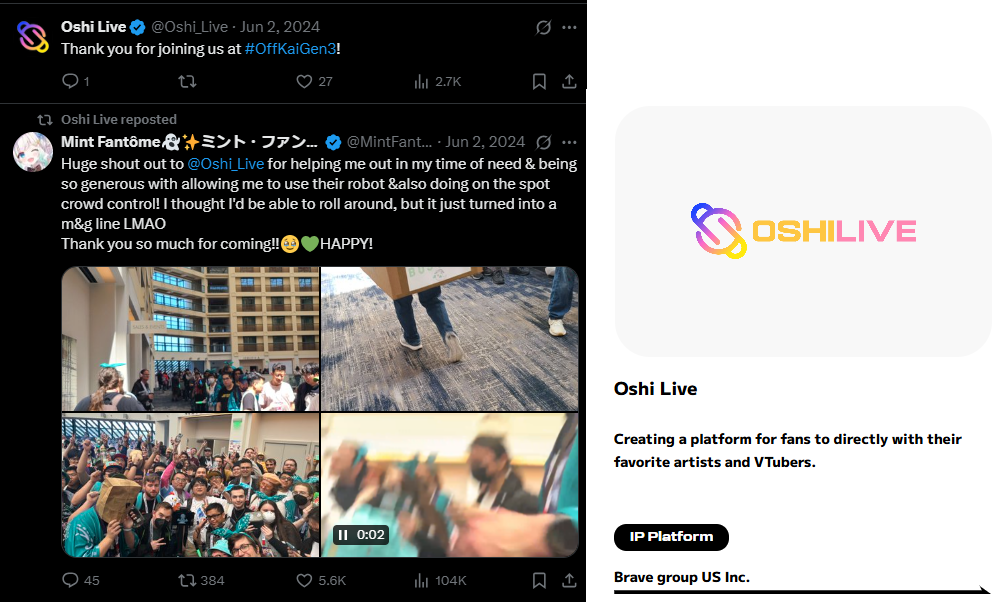Open more options on Oshi Live tweet
This screenshot has height=602, width=1001.
[x=569, y=27]
